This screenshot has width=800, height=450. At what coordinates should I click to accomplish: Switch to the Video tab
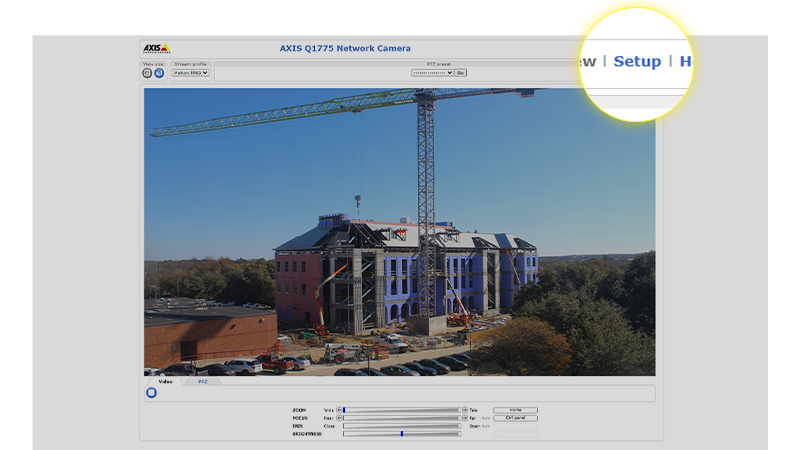click(165, 381)
